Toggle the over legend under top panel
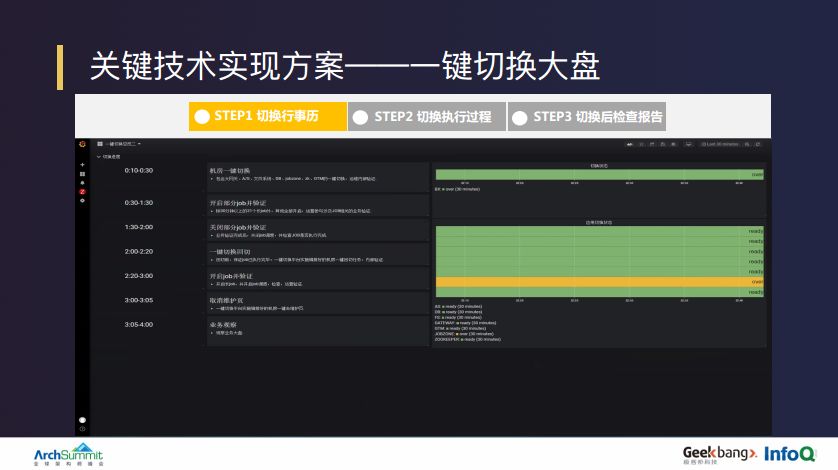Viewport: 838px width, 470px height. point(457,189)
